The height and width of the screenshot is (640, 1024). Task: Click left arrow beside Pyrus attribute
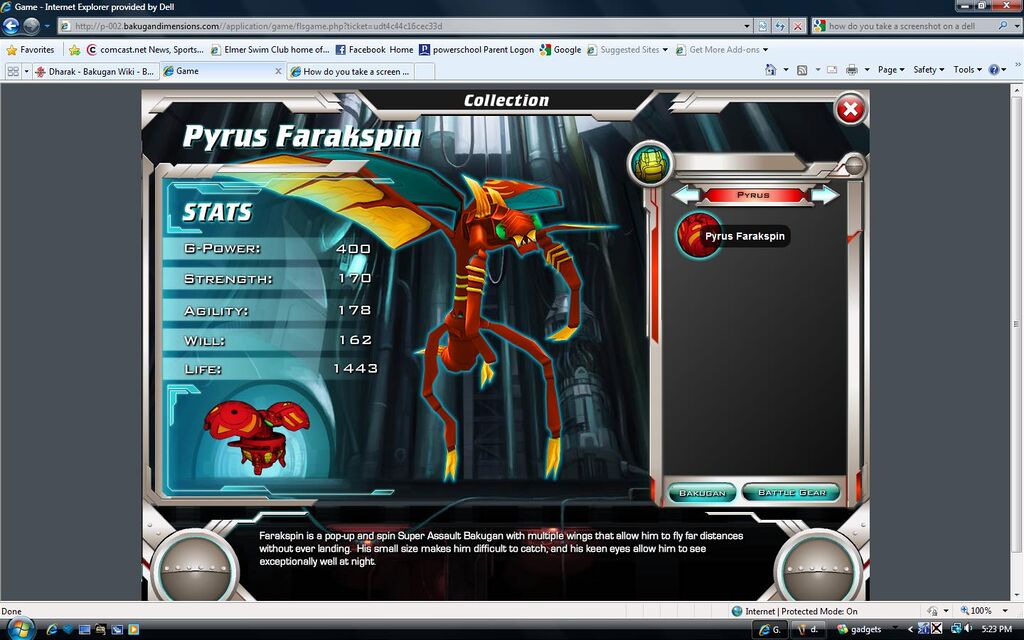[x=684, y=195]
